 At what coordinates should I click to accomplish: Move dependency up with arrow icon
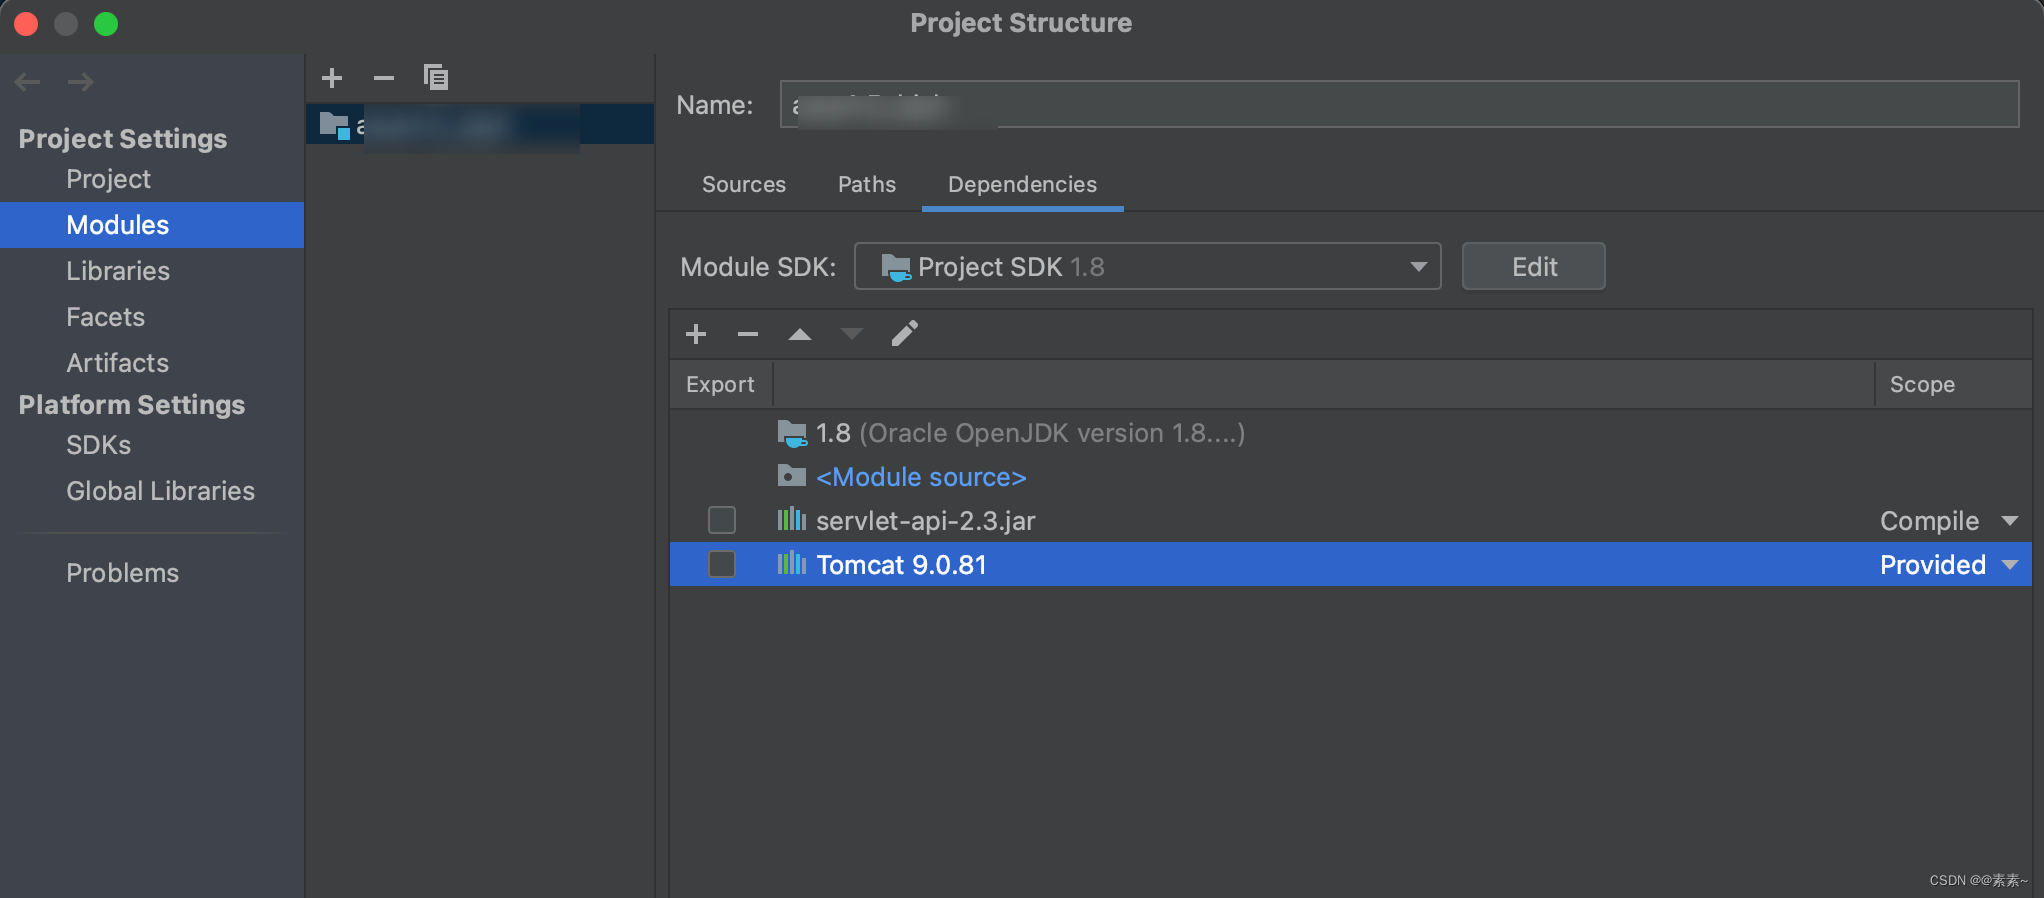click(x=800, y=334)
